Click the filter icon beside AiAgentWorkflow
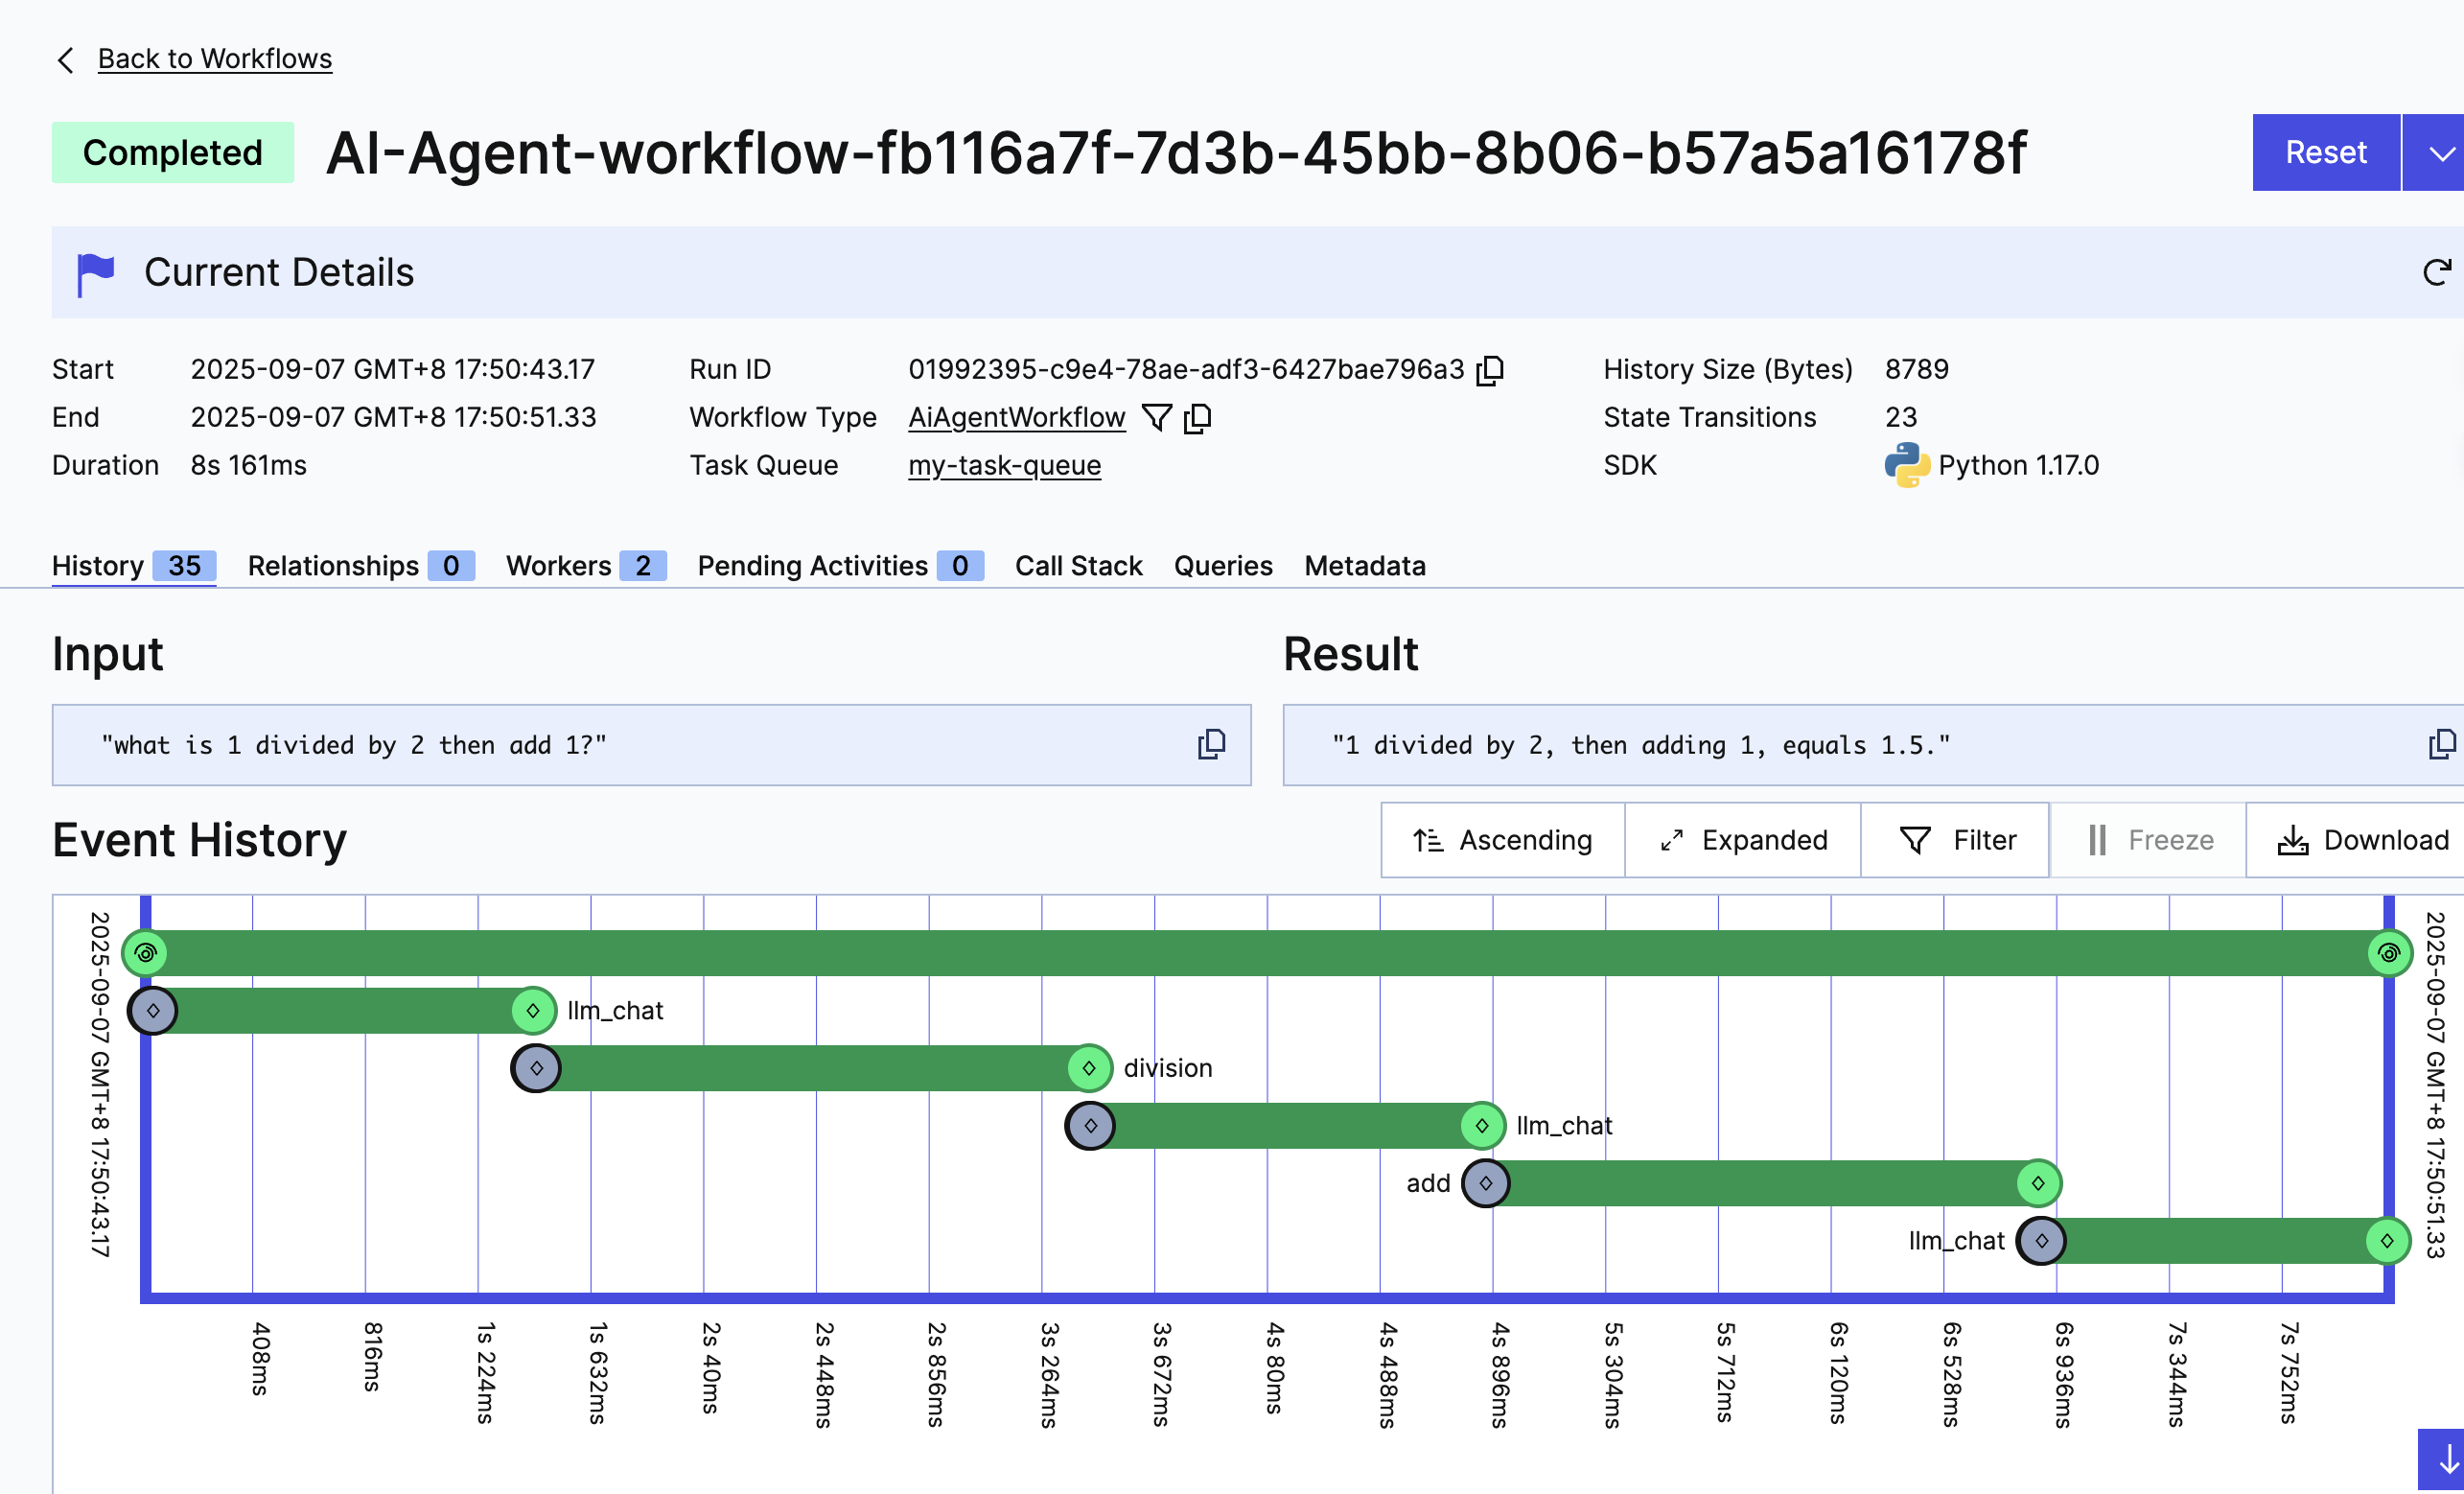2464x1494 pixels. (x=1156, y=417)
